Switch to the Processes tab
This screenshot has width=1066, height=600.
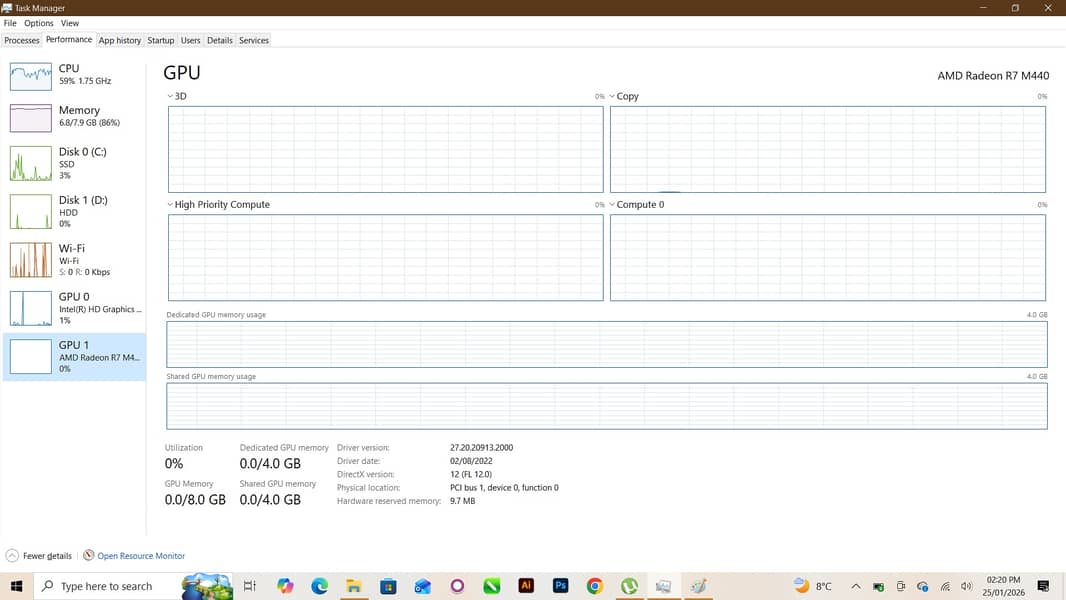(22, 40)
